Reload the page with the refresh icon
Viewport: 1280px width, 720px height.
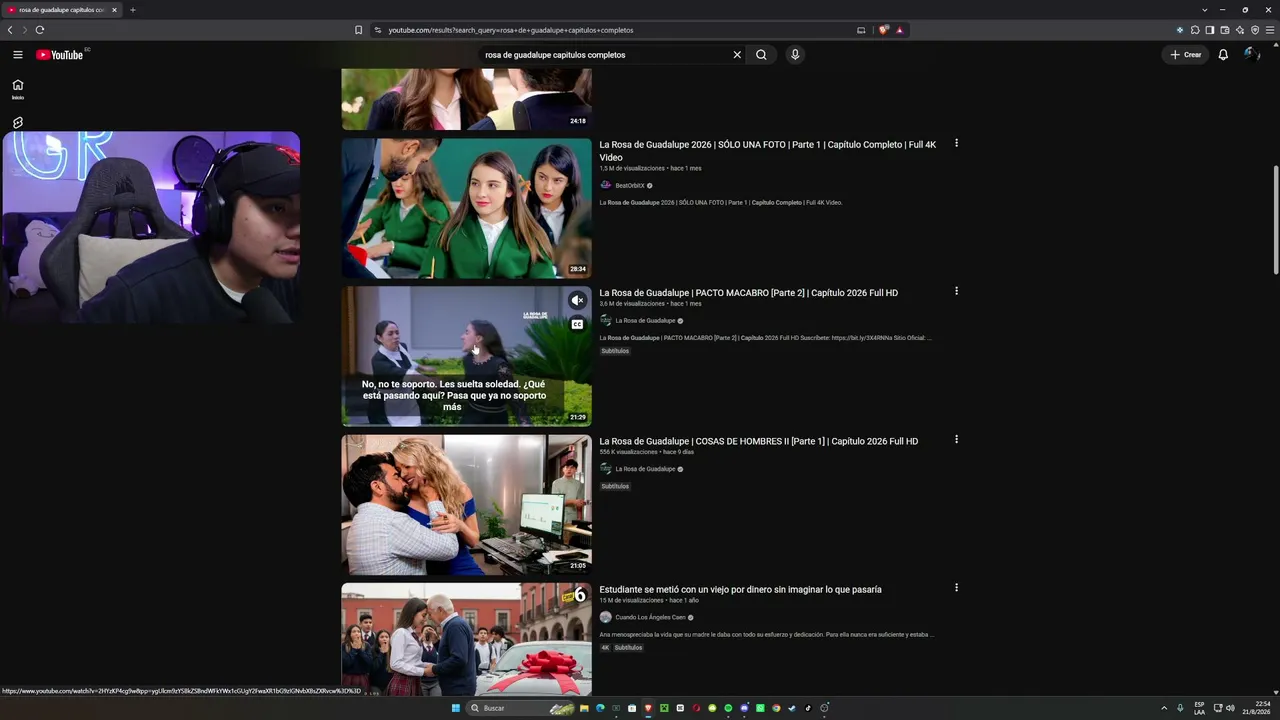click(x=40, y=30)
